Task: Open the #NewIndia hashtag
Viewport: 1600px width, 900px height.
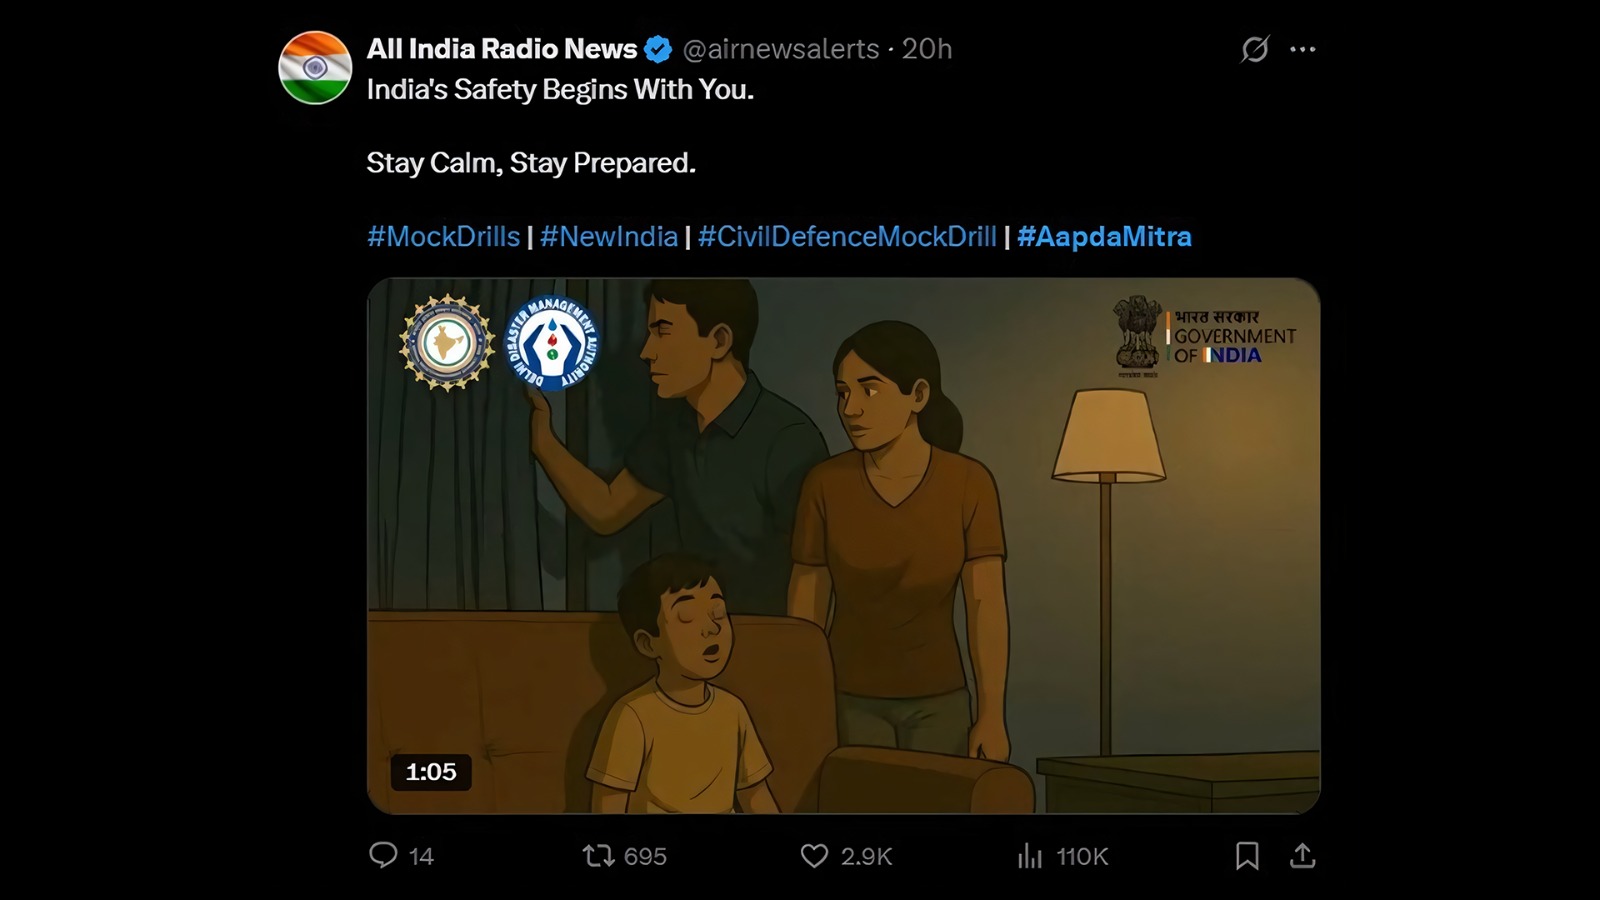Action: (x=609, y=237)
